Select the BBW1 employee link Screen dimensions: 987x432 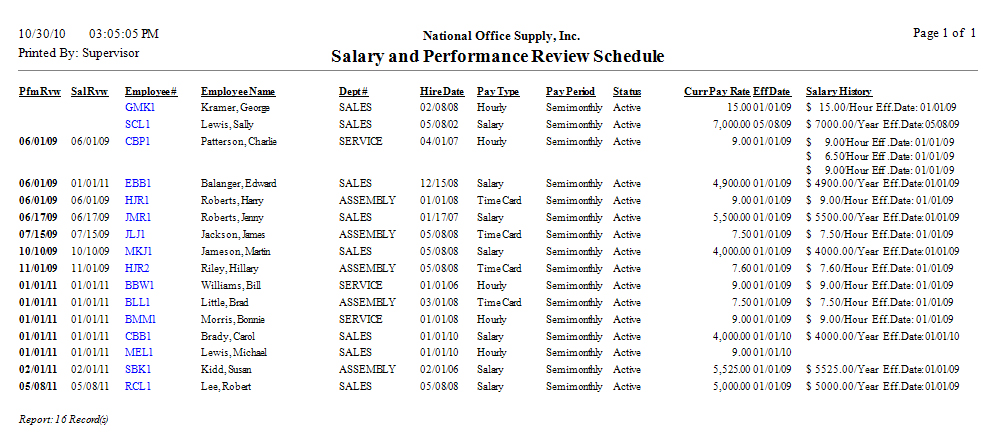[x=140, y=285]
